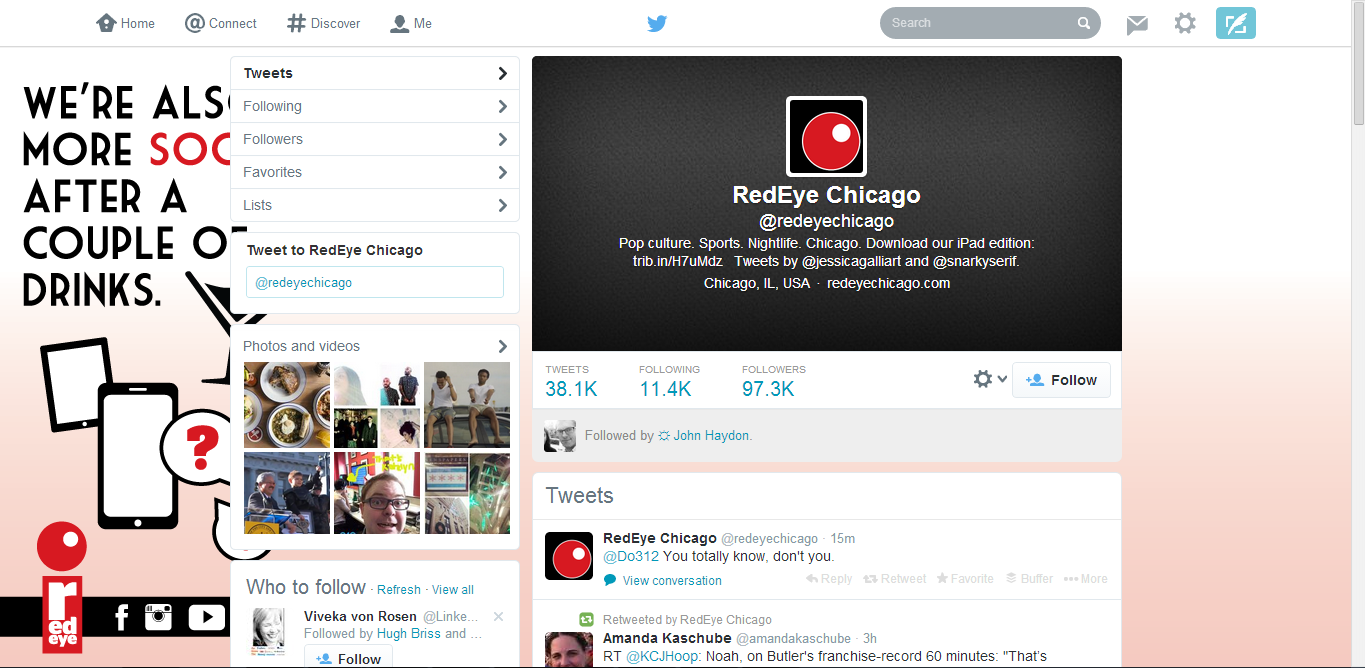Screen dimensions: 1365x668
Task: Open the profile gear dropdown next to Follow
Action: (x=990, y=379)
